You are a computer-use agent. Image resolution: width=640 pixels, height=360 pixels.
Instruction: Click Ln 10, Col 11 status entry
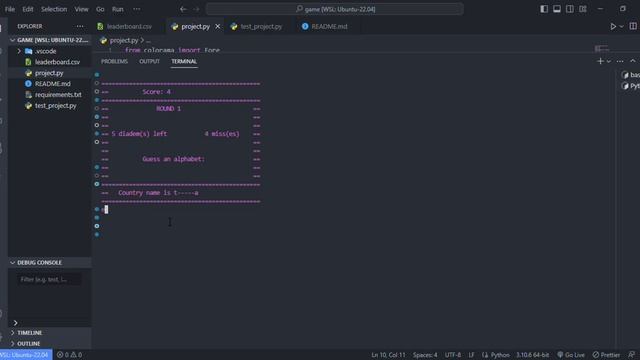point(388,355)
